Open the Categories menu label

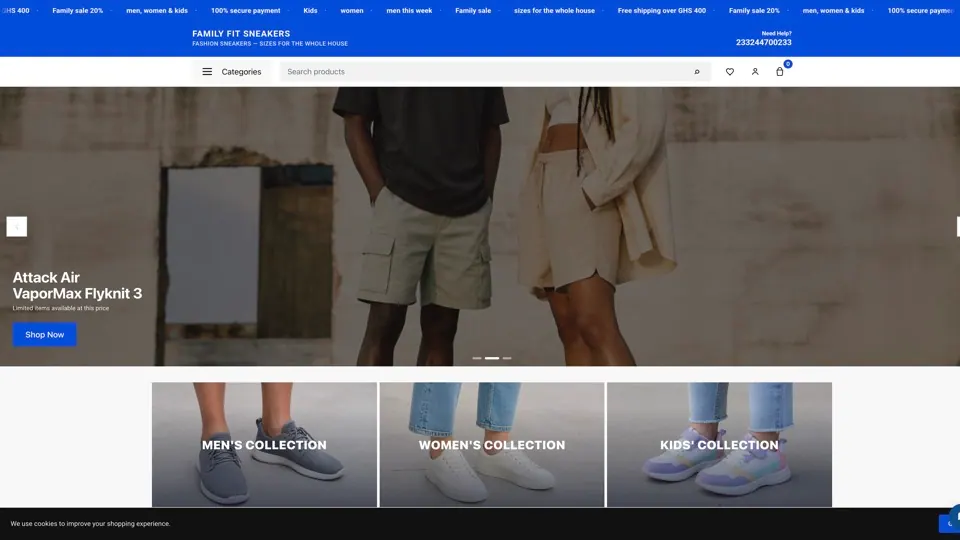coord(241,72)
